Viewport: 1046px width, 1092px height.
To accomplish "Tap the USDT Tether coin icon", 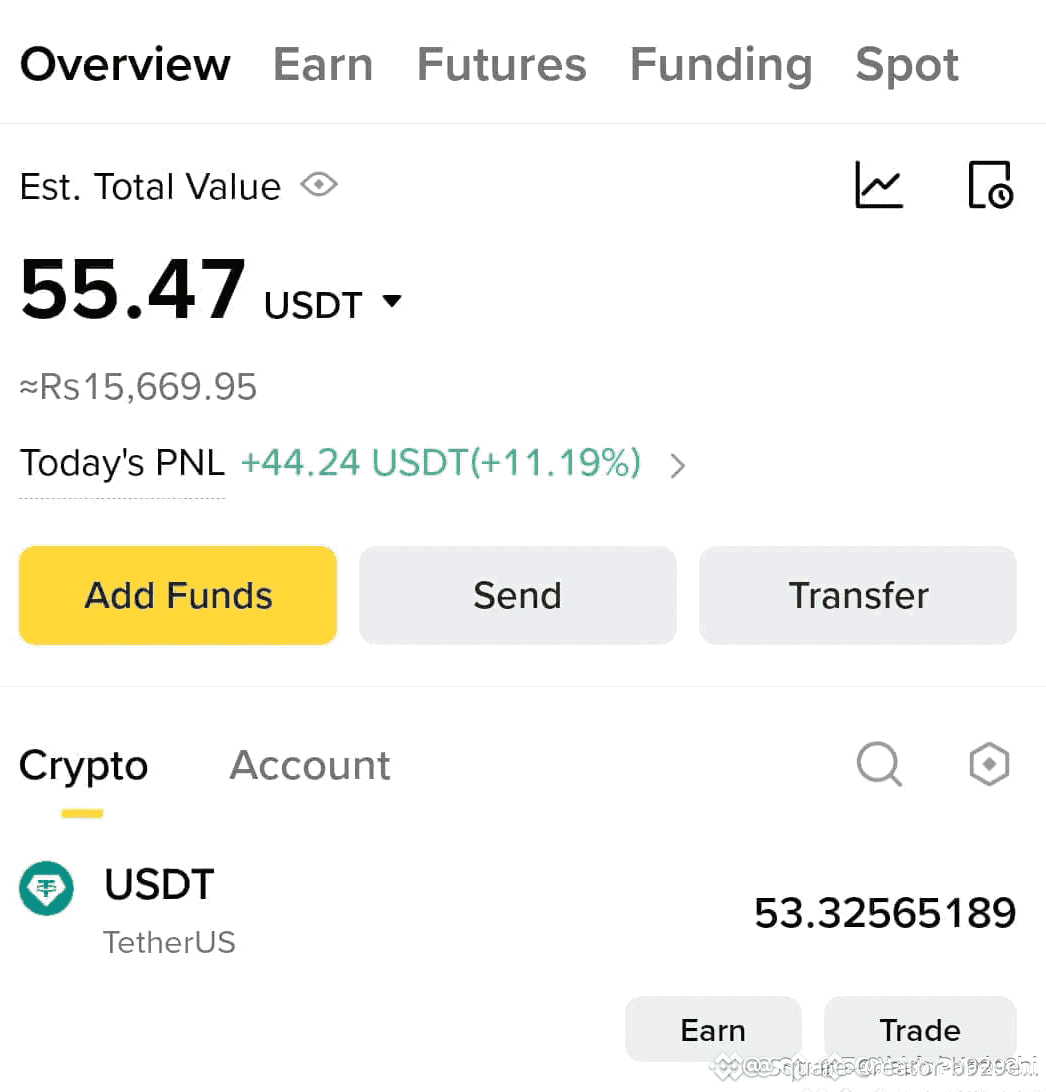I will (46, 888).
